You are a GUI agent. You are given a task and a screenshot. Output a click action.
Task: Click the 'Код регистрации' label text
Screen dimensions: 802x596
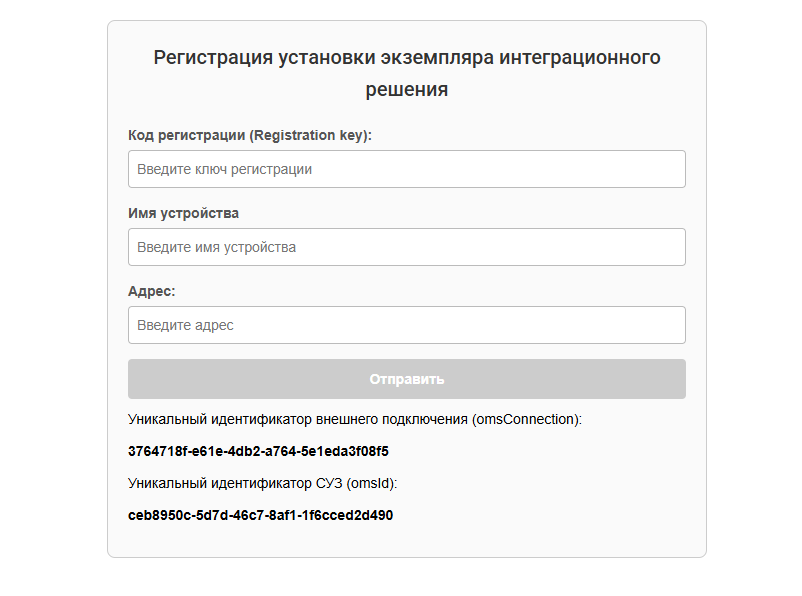[x=187, y=135]
